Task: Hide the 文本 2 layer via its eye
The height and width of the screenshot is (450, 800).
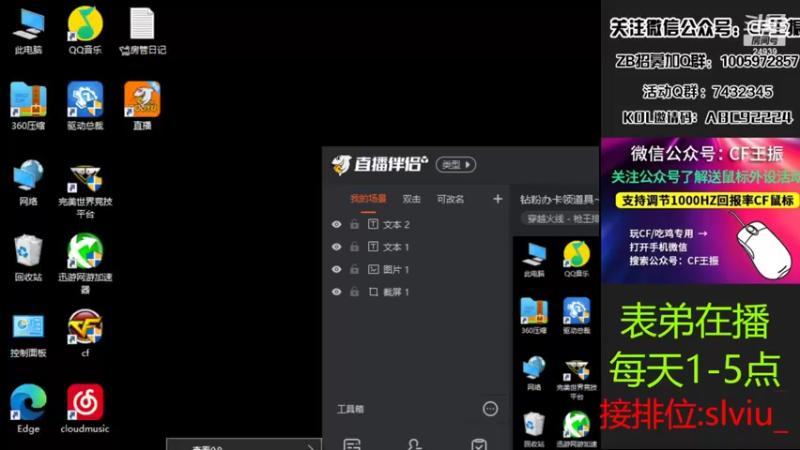Action: 336,224
